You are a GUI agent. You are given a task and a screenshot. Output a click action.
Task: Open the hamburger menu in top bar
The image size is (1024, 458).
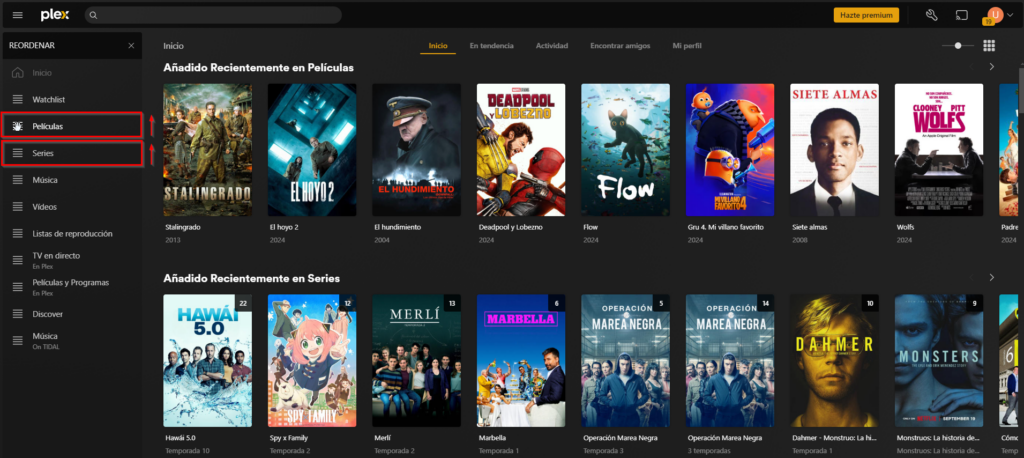coord(18,15)
